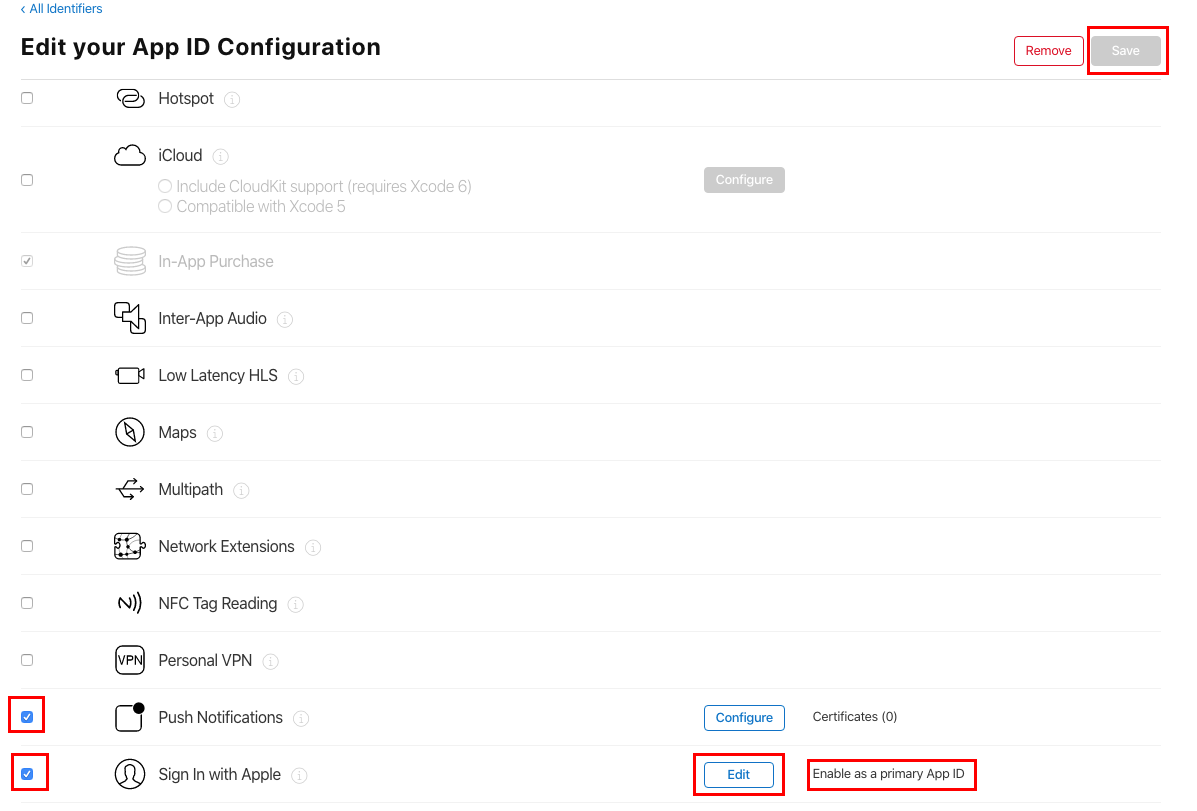Click the NFC Tag Reading icon

130,603
